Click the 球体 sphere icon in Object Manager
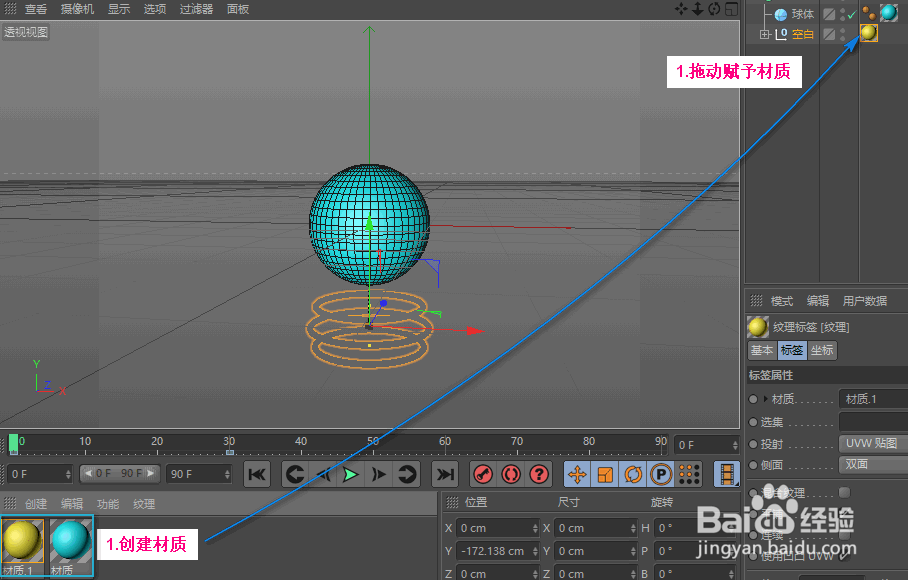Image resolution: width=908 pixels, height=580 pixels. pos(781,13)
